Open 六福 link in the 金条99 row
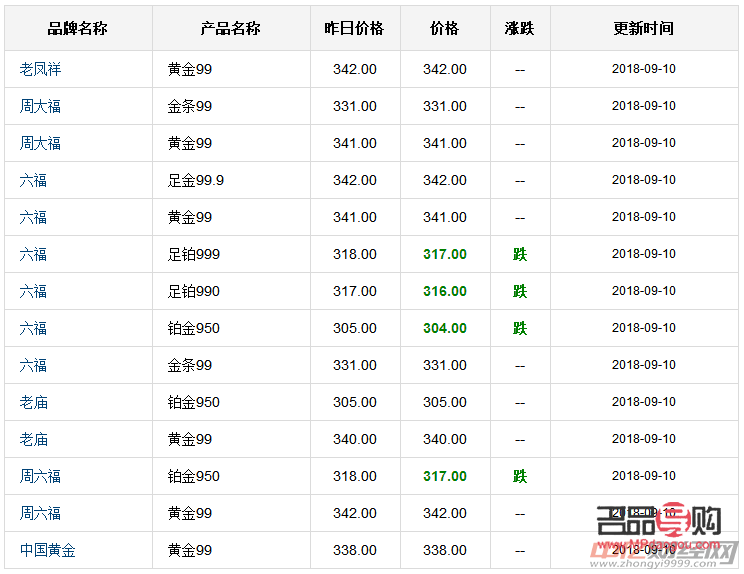 pyautogui.click(x=33, y=365)
